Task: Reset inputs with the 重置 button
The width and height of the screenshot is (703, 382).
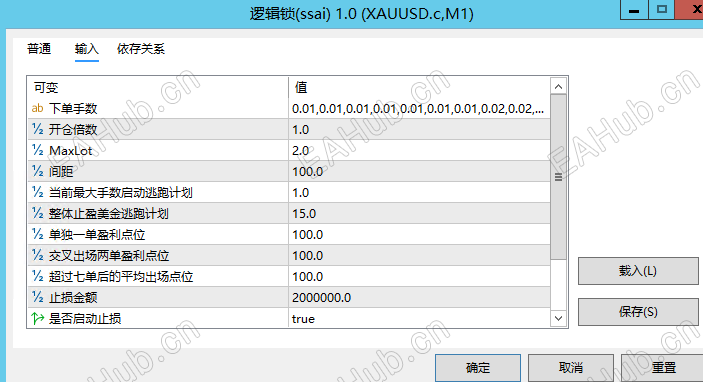Action: [x=662, y=368]
